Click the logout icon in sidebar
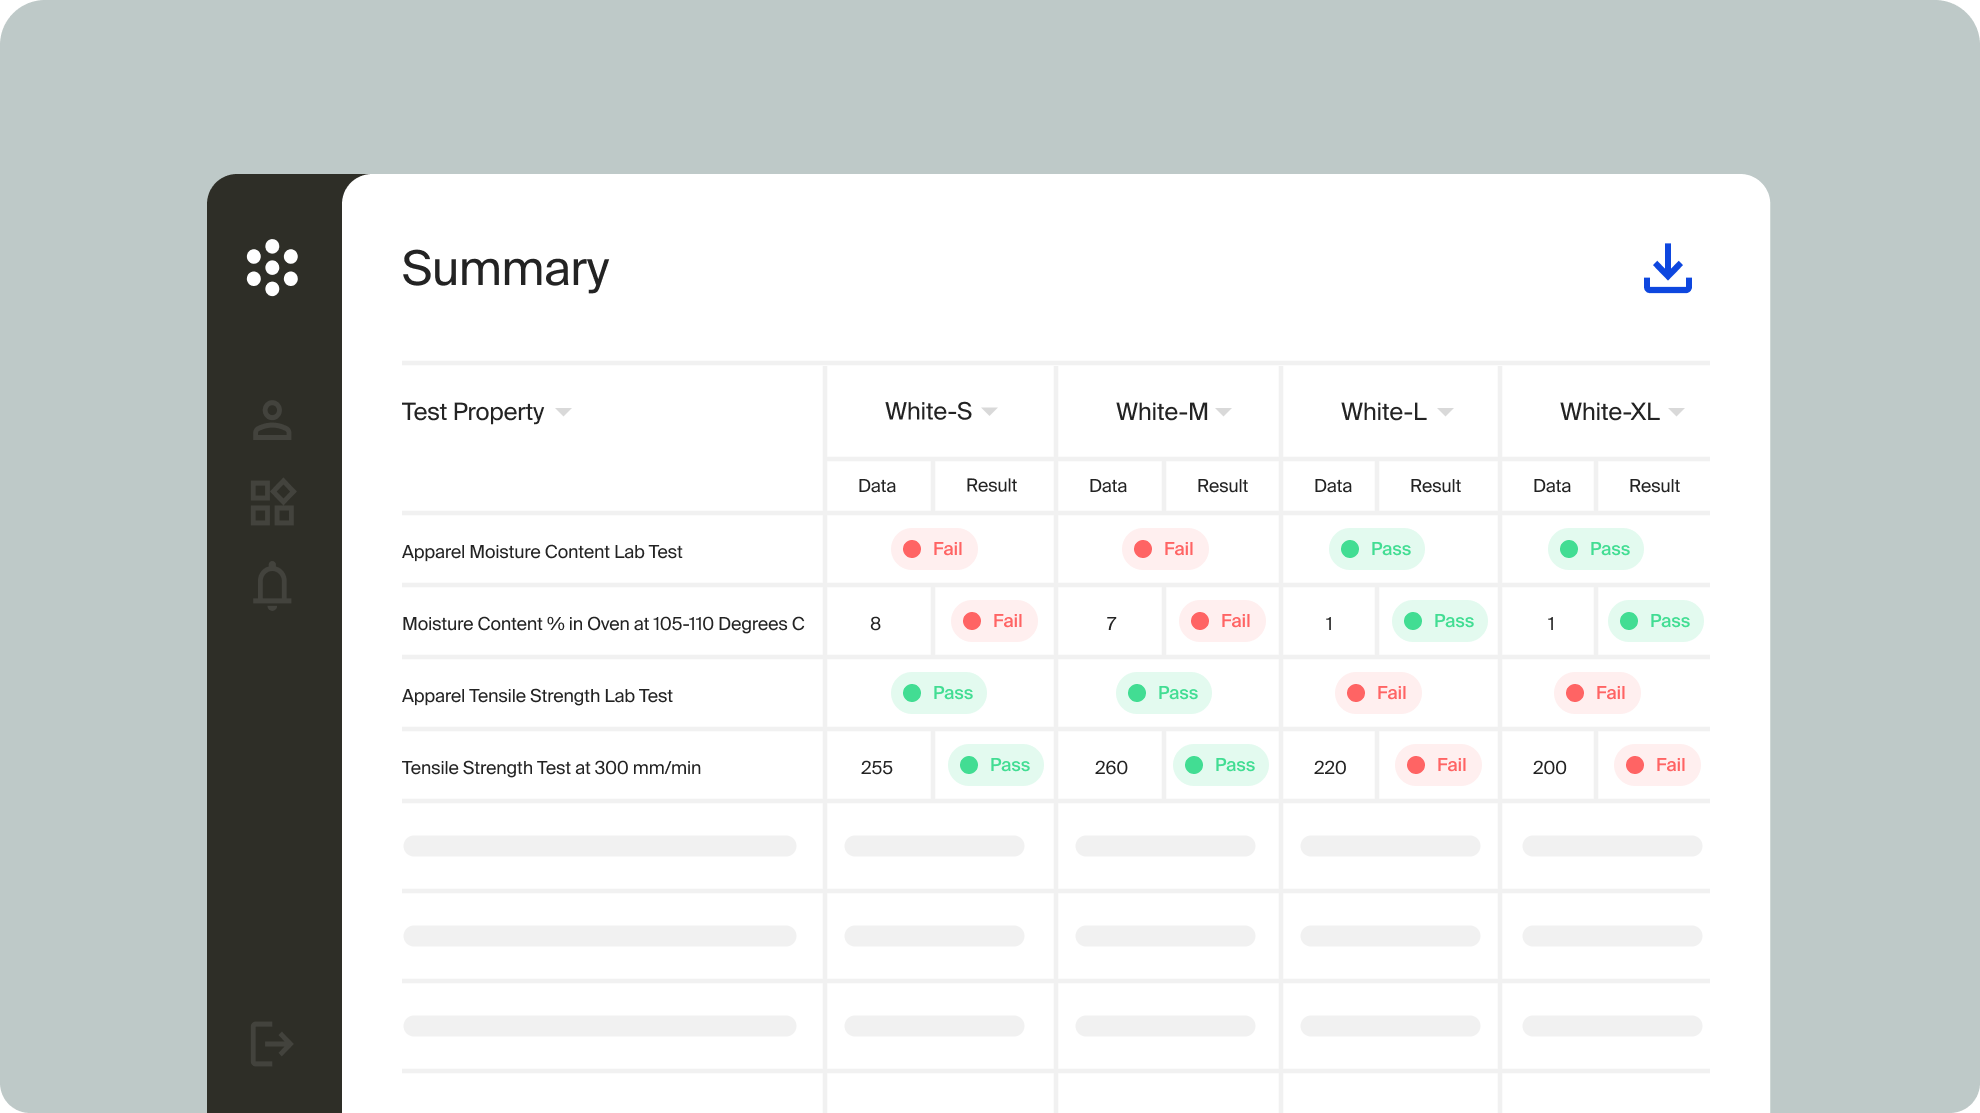 point(271,1044)
